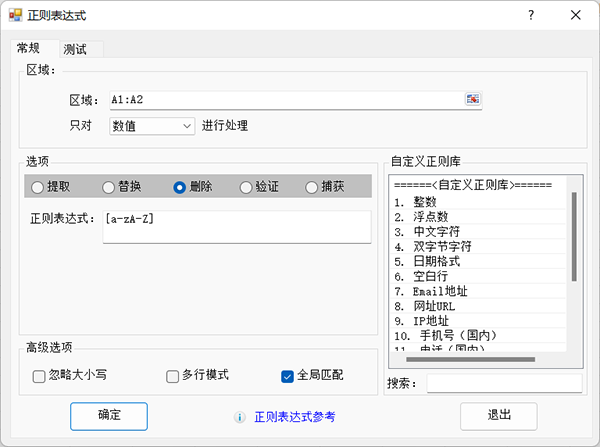600x447 pixels.
Task: Click the 退出 button
Action: point(499,416)
